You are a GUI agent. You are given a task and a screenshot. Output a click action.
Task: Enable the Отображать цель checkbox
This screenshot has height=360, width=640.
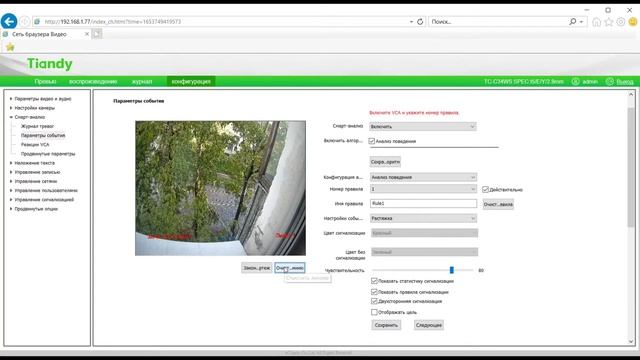[x=374, y=312]
